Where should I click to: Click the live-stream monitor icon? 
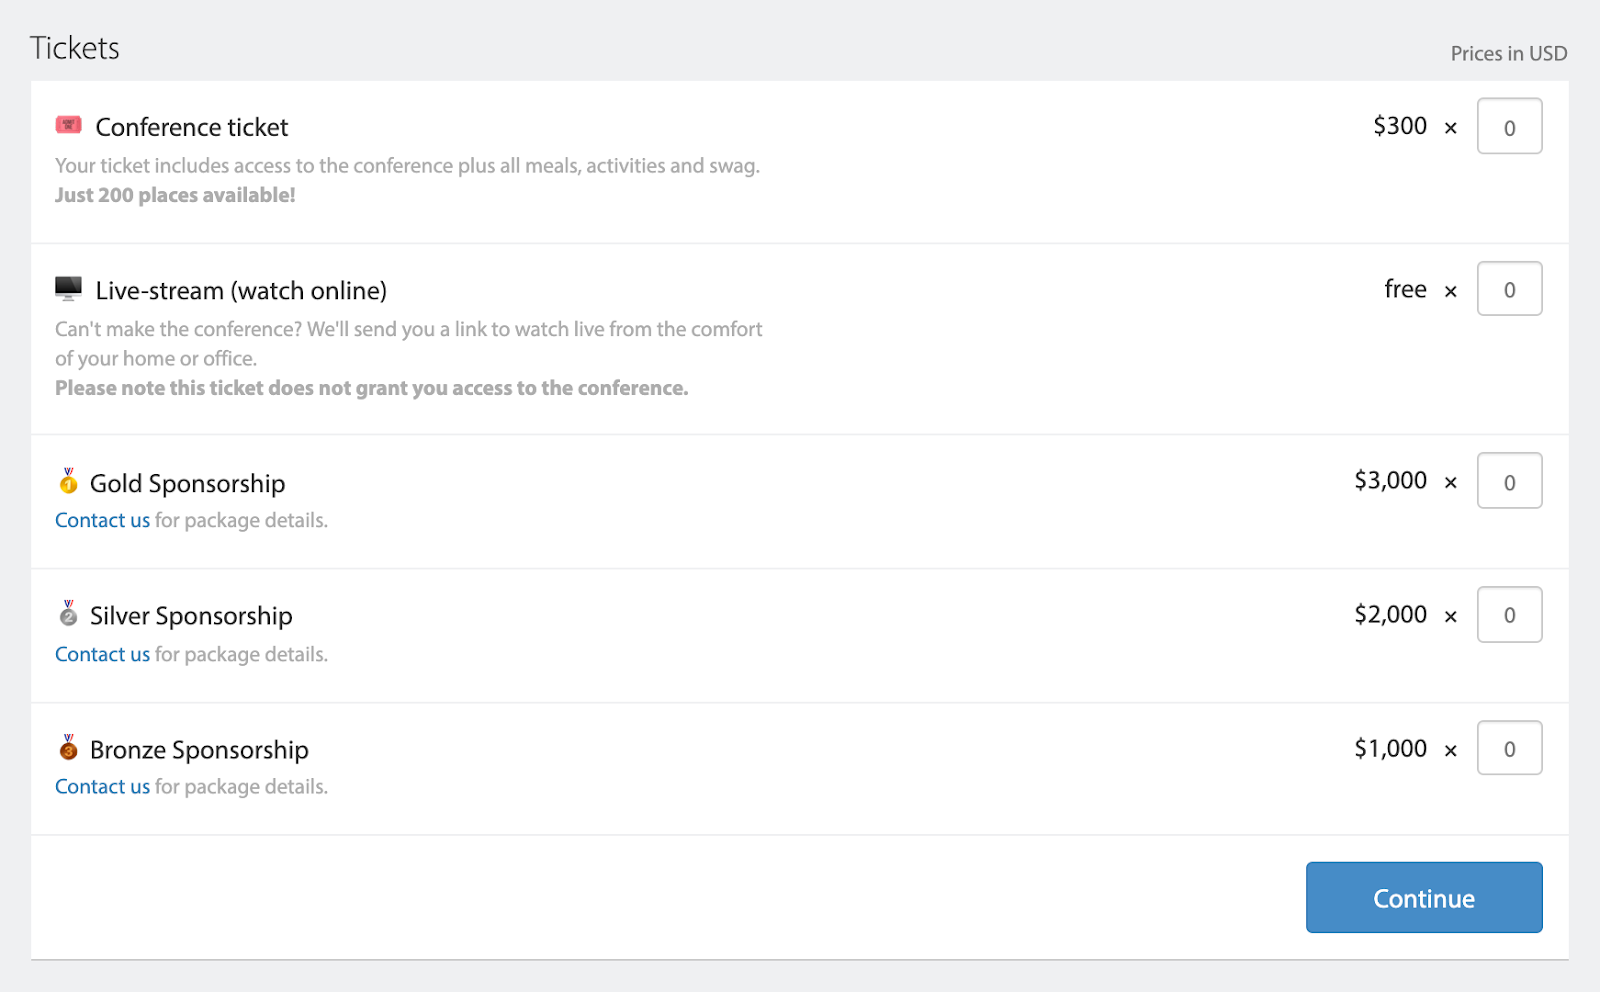(68, 289)
